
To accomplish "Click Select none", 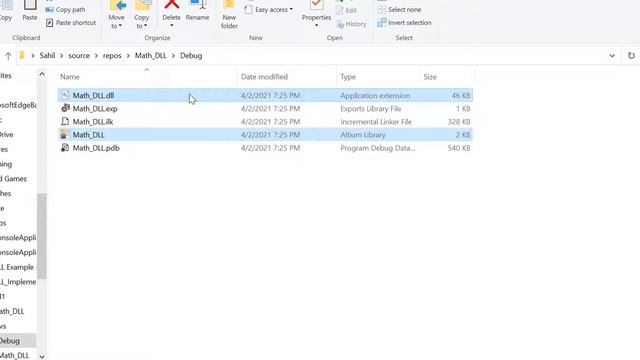I will click(x=400, y=9).
